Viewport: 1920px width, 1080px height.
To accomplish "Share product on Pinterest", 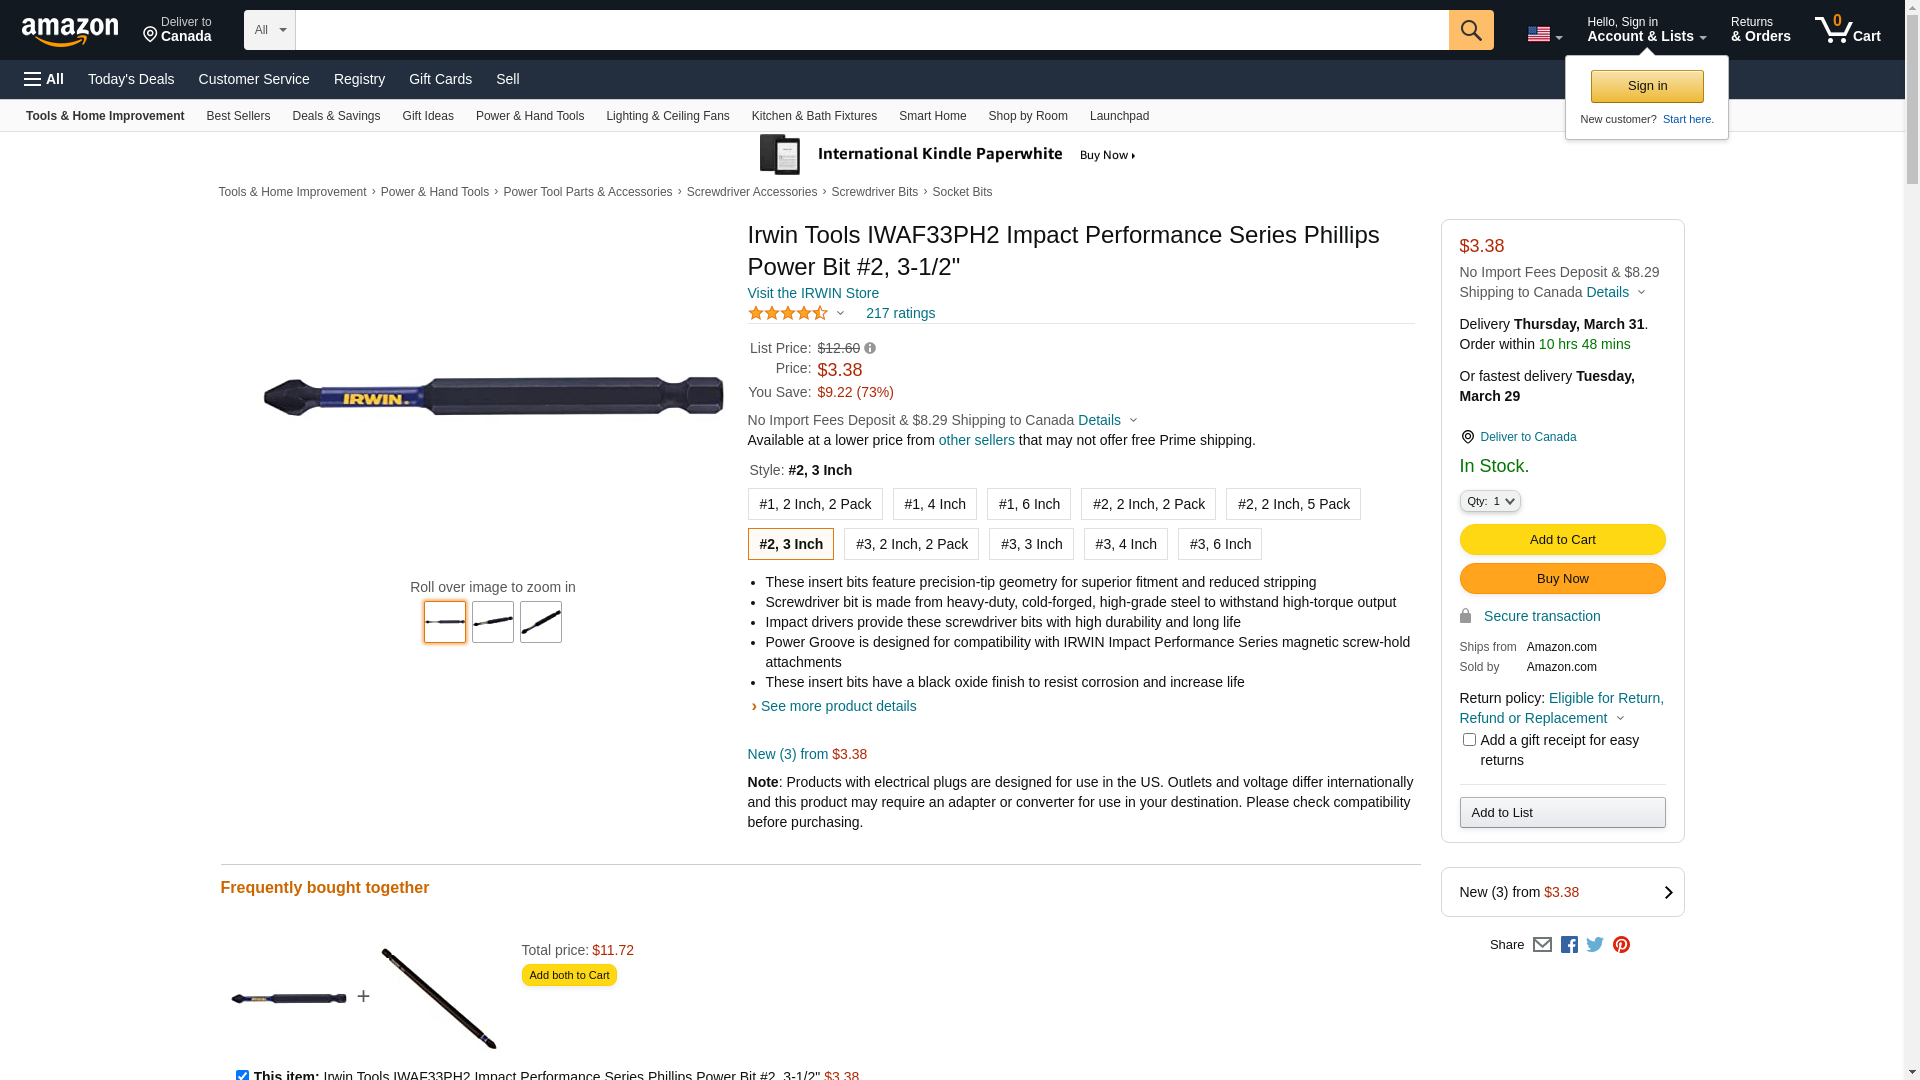I will (1621, 945).
